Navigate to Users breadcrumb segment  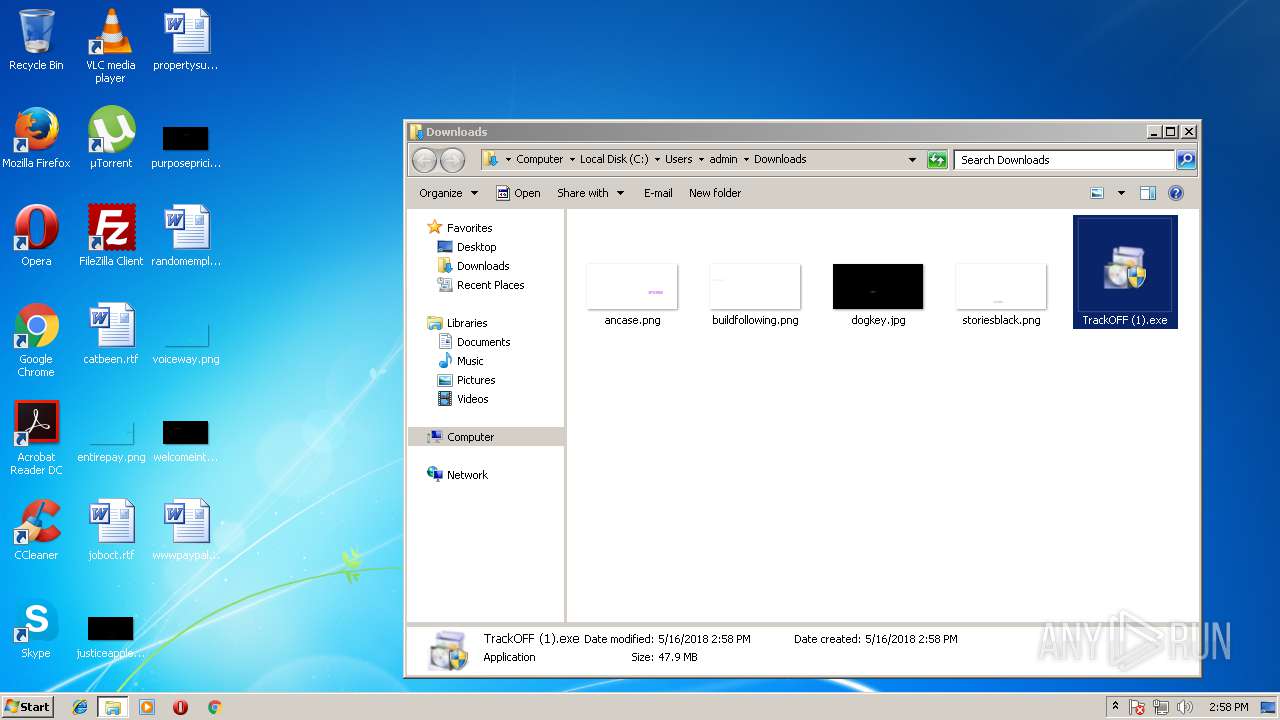679,160
